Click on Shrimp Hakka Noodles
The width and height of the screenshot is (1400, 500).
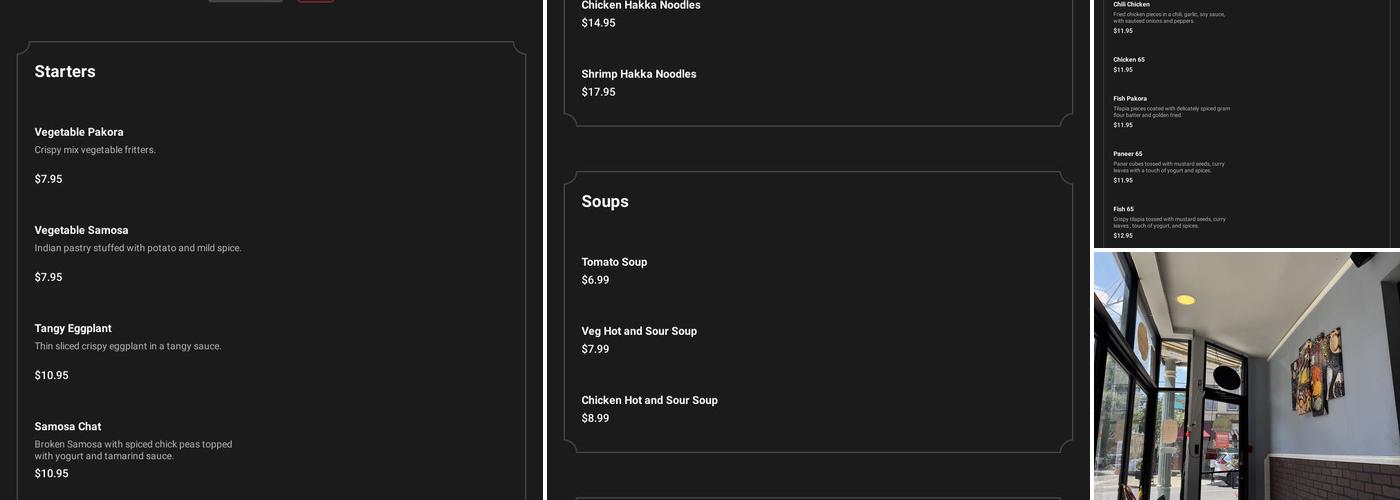639,74
